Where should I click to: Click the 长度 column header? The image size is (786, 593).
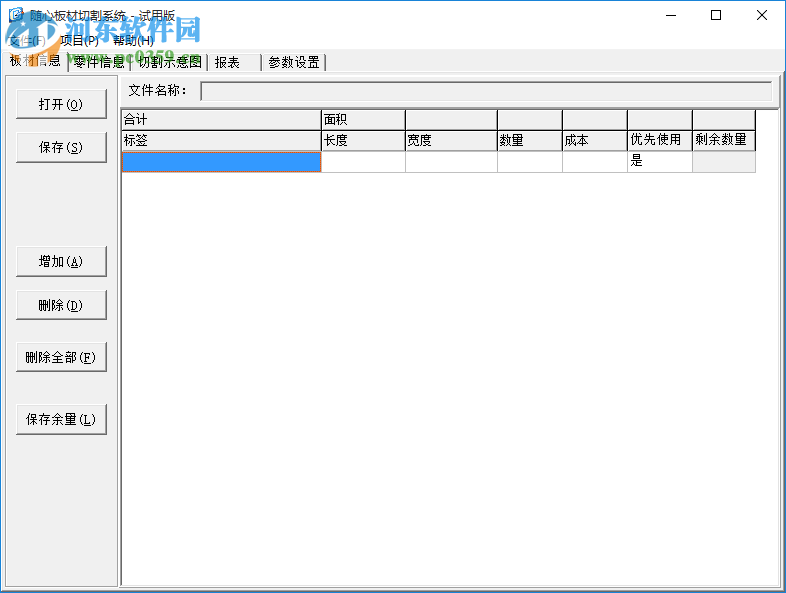click(x=363, y=141)
